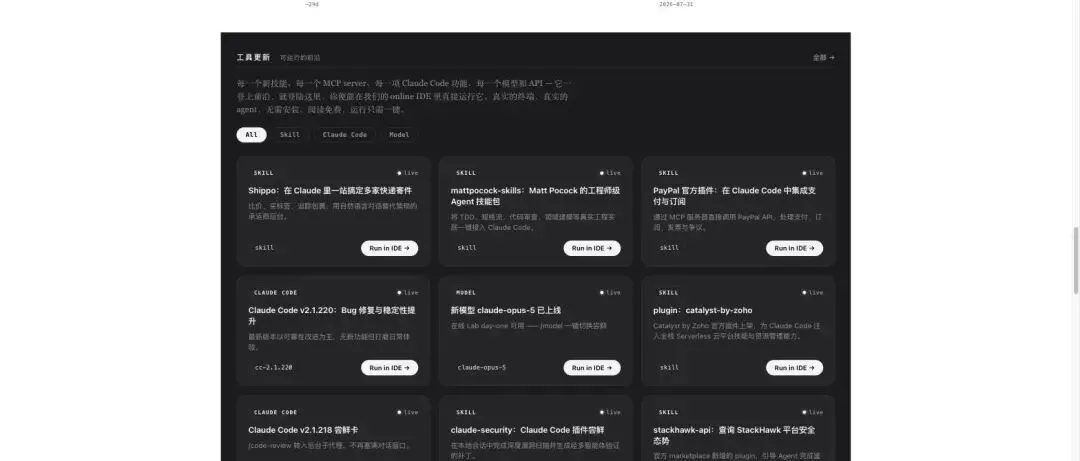Open stackhawk-api card title
Viewport: 1080px width, 461px height.
click(x=734, y=436)
